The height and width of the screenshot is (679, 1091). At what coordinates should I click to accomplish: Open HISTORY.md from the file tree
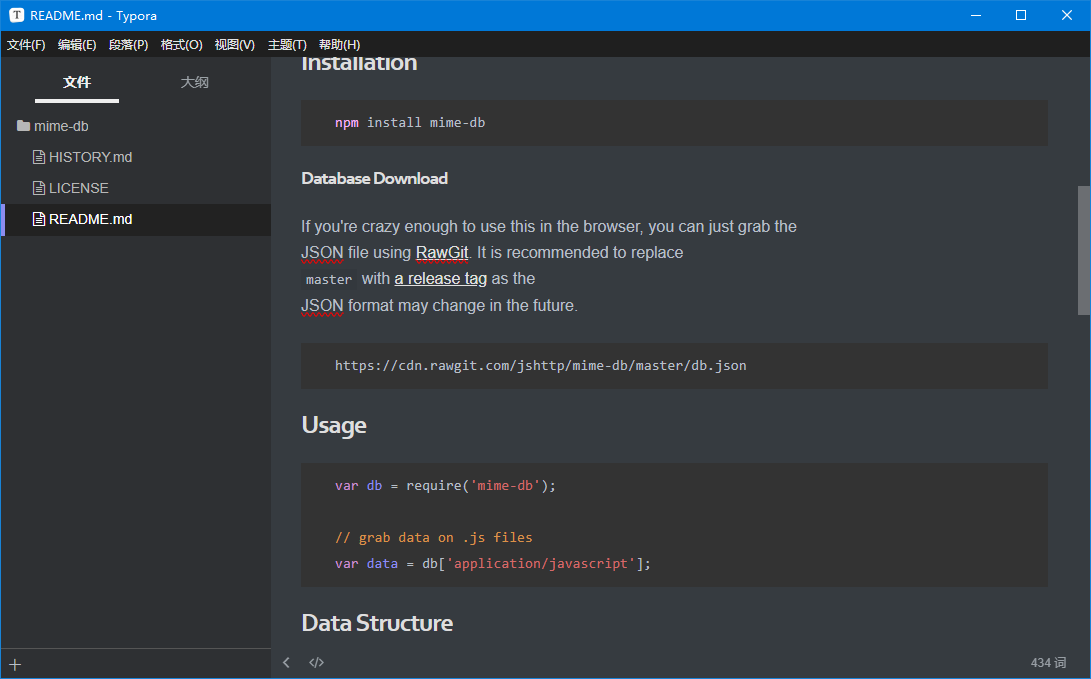90,157
